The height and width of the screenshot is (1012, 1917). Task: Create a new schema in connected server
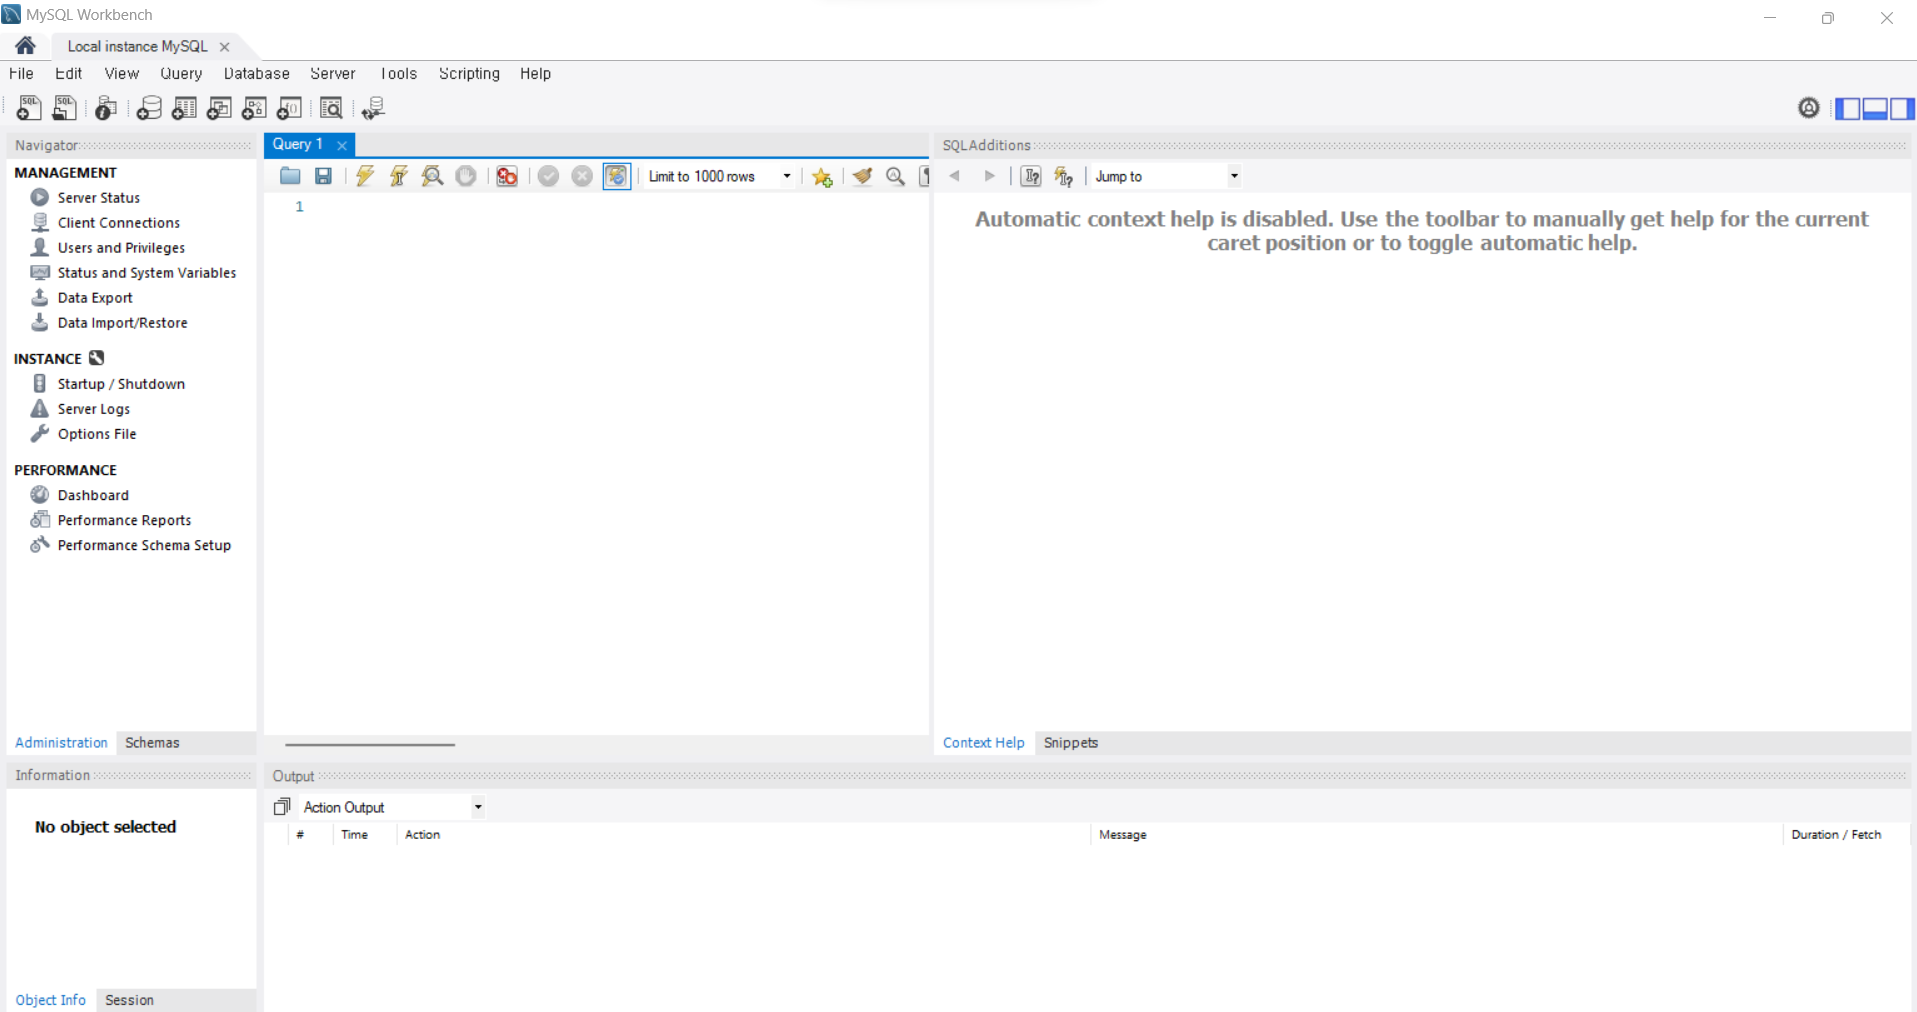pos(149,108)
